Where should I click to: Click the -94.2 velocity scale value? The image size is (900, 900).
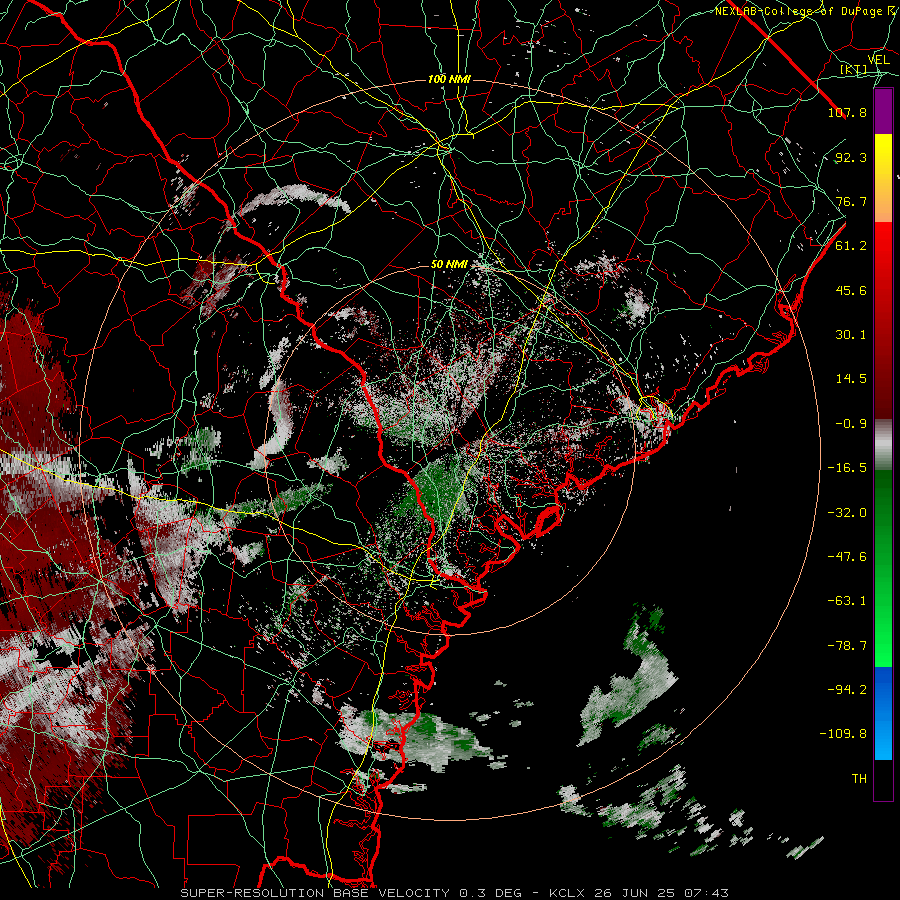[x=847, y=690]
